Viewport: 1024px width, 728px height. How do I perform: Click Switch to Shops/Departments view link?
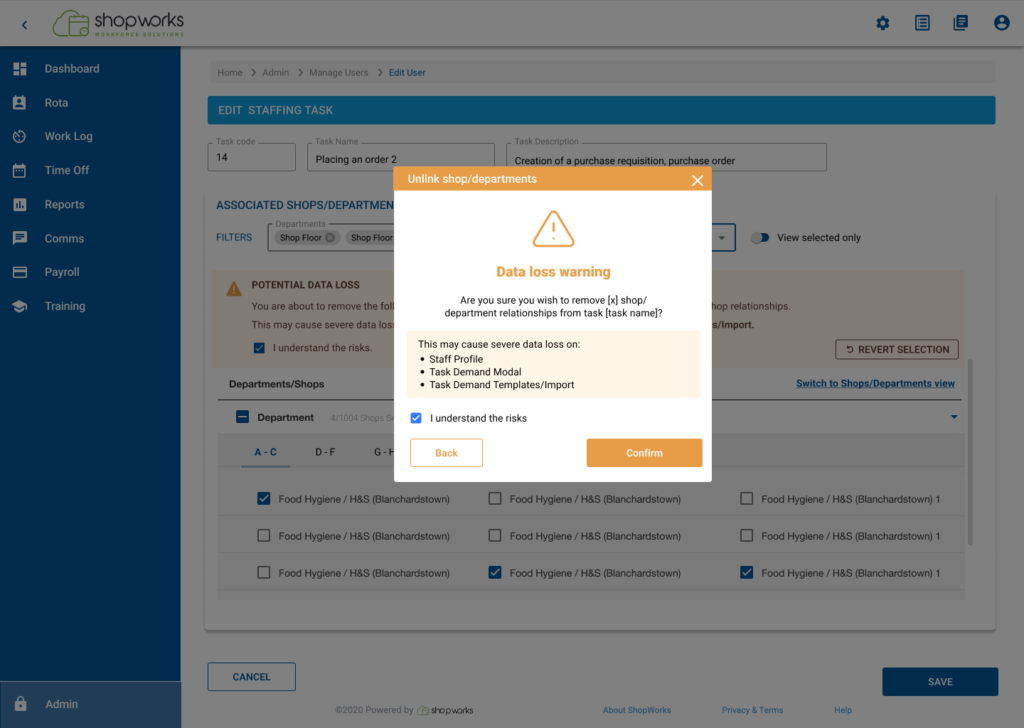pyautogui.click(x=874, y=383)
